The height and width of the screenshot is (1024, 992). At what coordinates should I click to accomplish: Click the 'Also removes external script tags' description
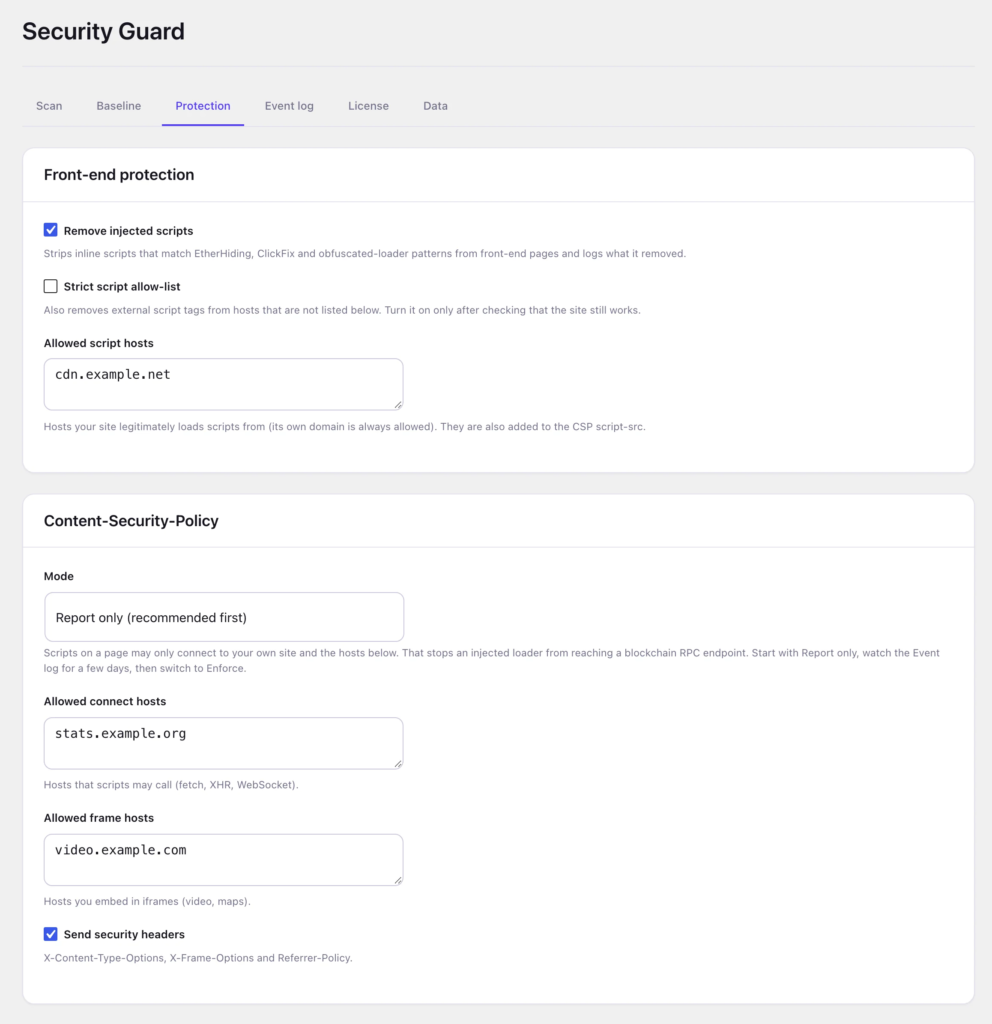(x=342, y=310)
